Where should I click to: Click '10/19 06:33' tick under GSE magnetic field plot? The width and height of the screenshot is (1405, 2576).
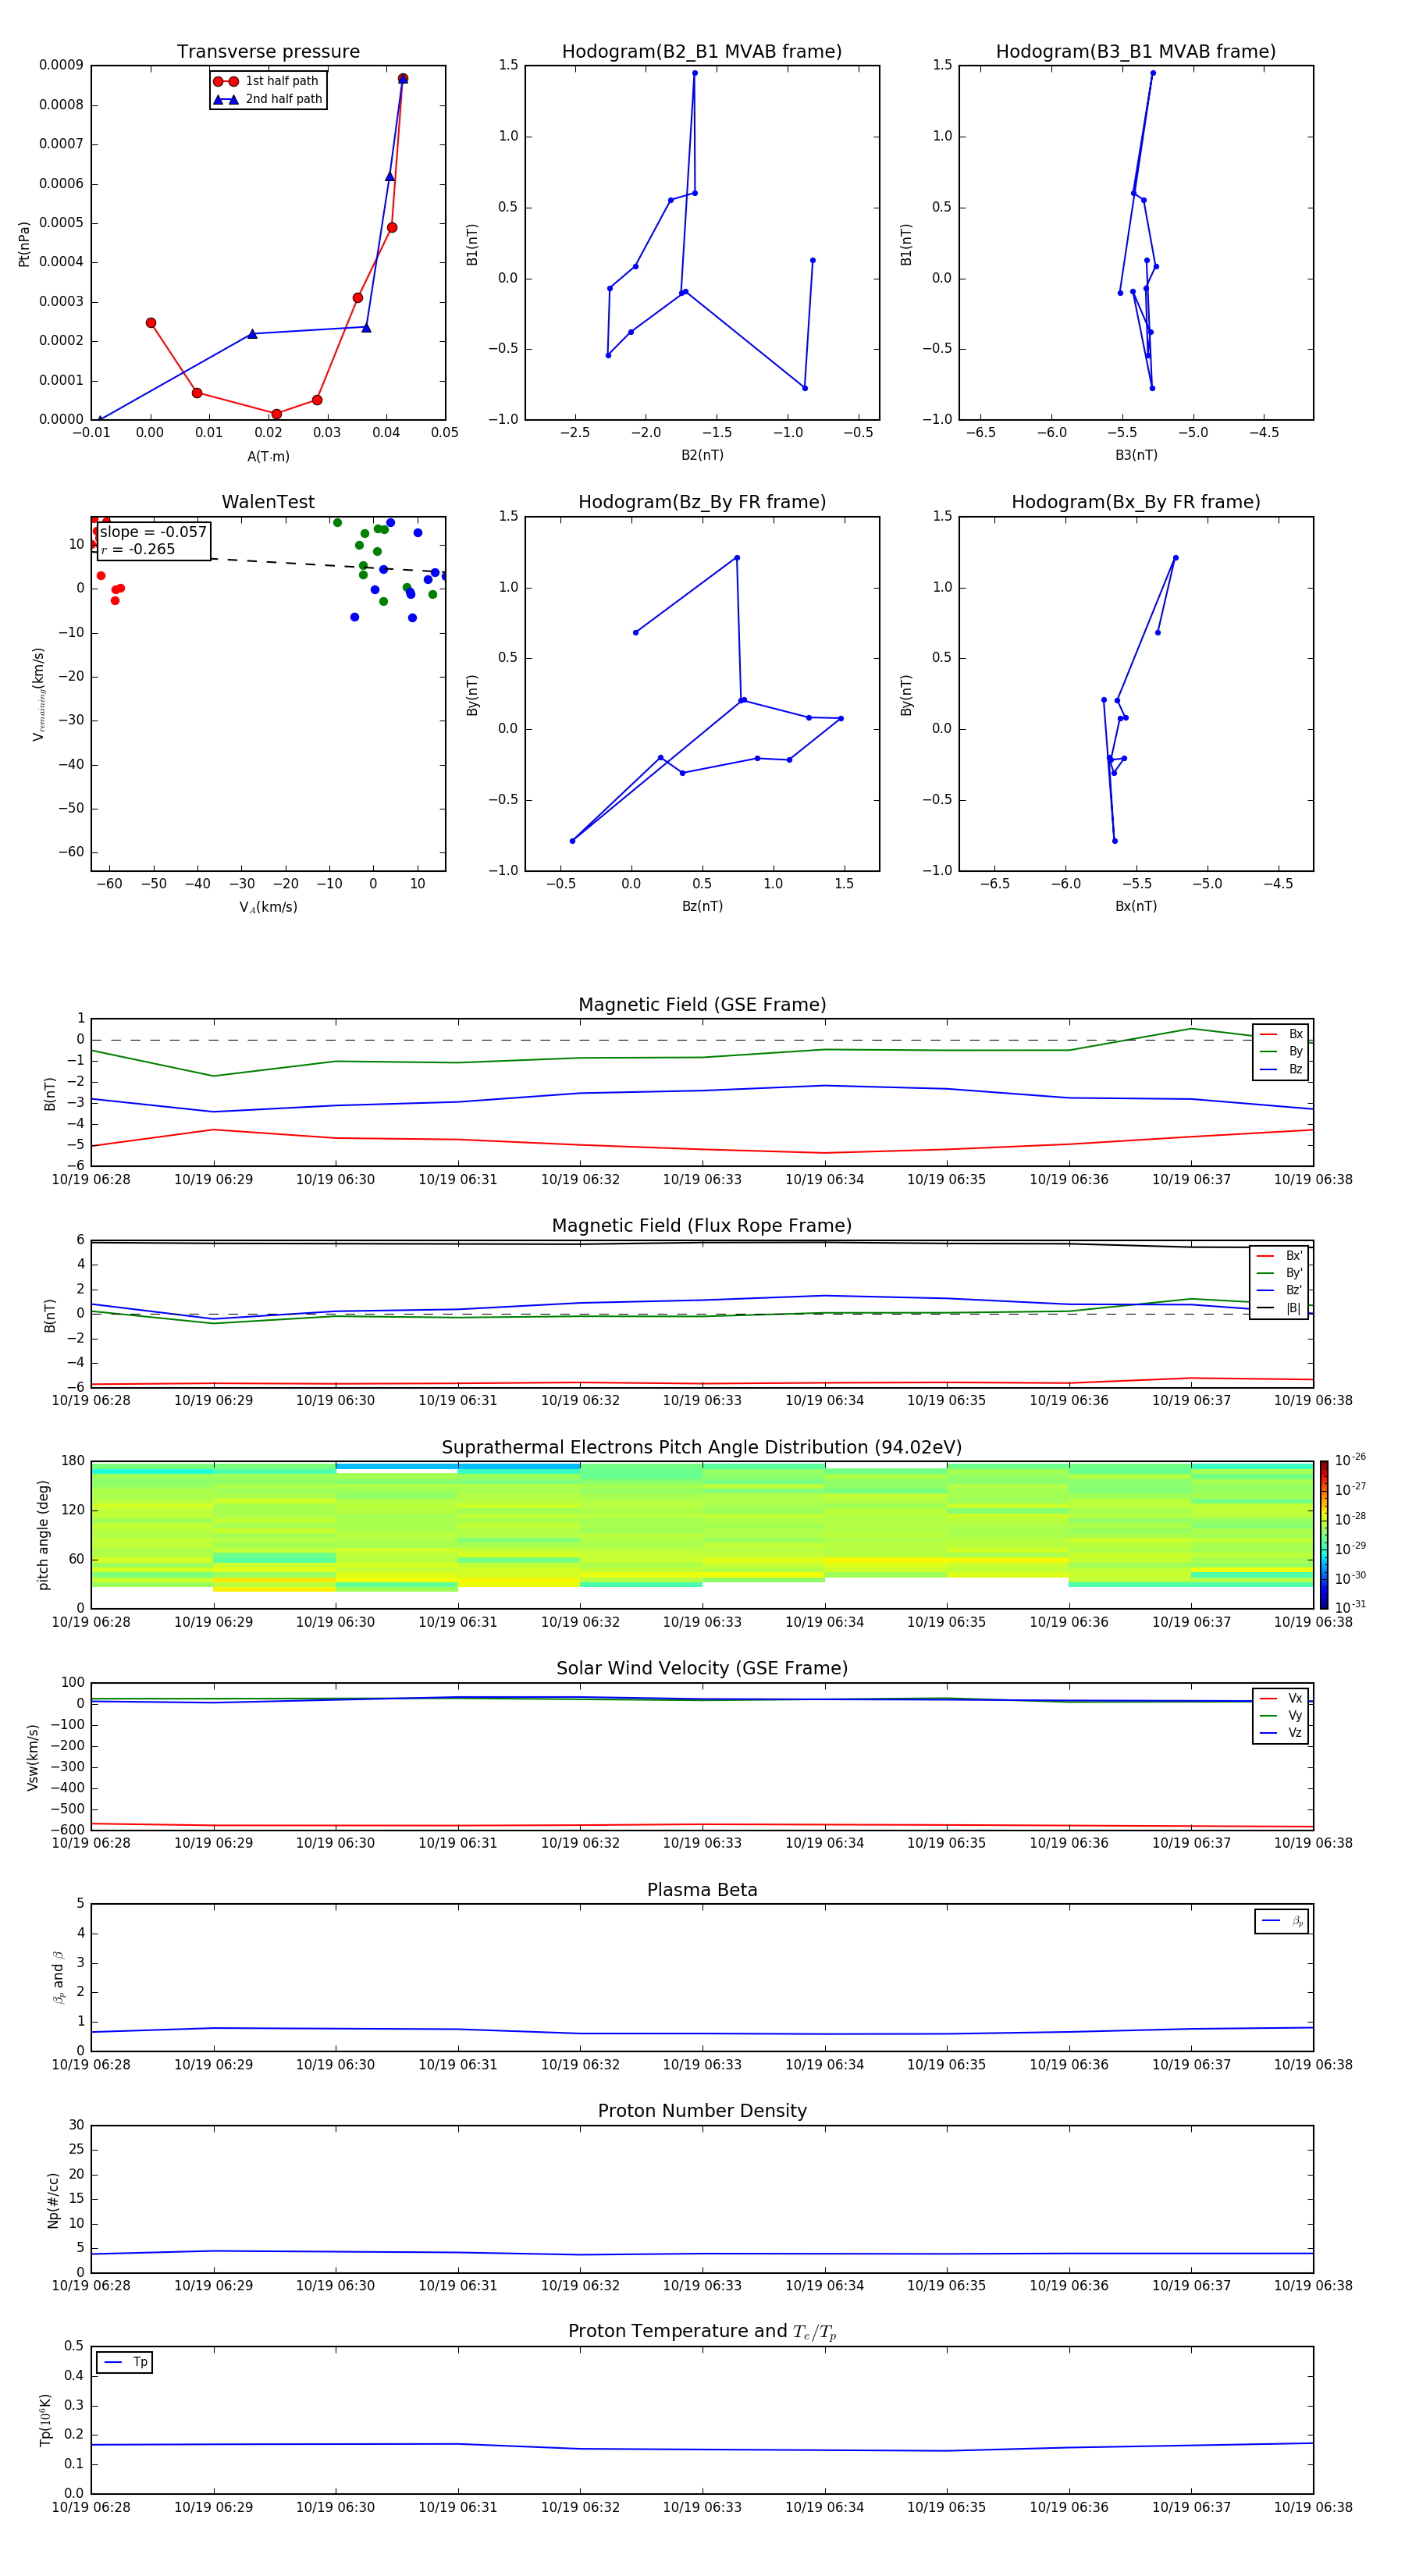tap(702, 1180)
